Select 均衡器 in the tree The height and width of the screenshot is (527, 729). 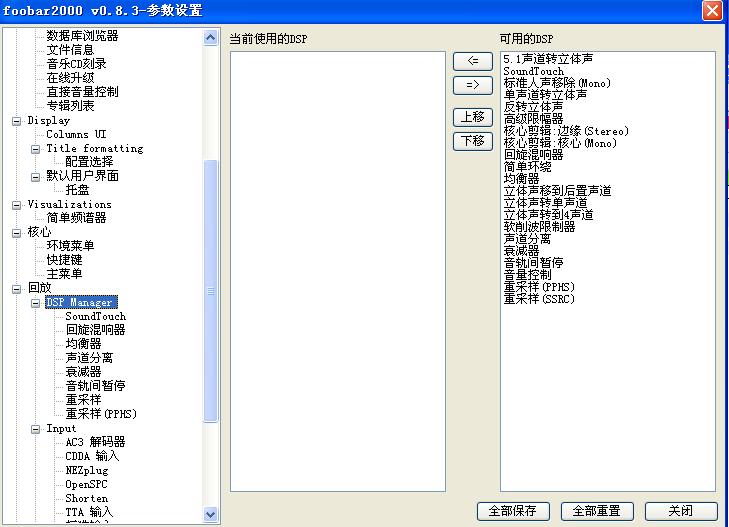(83, 344)
